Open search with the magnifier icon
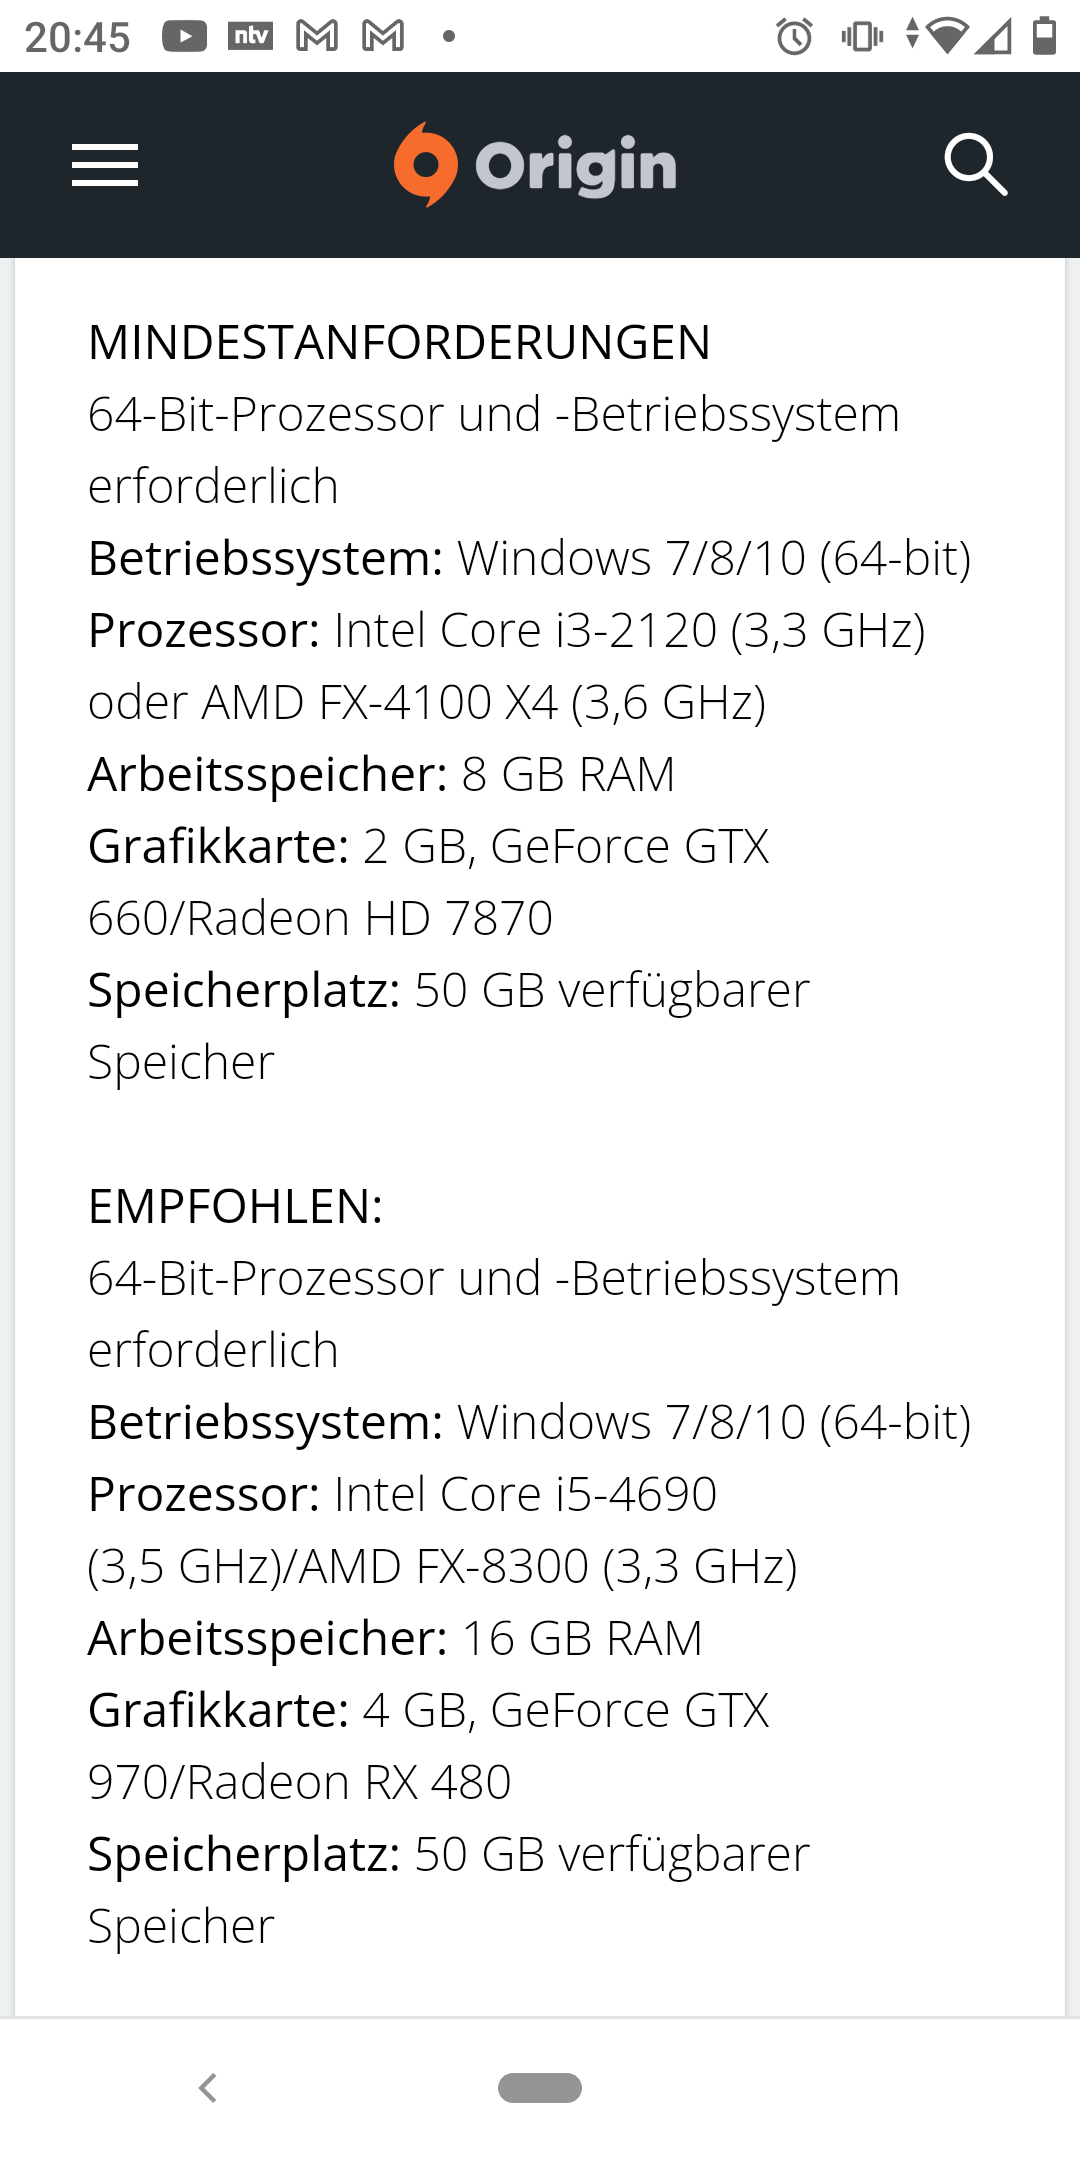 [x=975, y=165]
